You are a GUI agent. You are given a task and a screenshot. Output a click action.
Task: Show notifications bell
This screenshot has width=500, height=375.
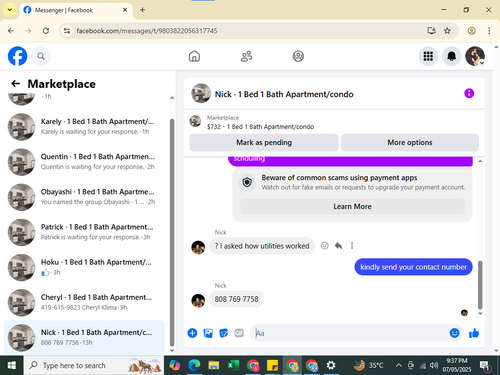point(451,56)
